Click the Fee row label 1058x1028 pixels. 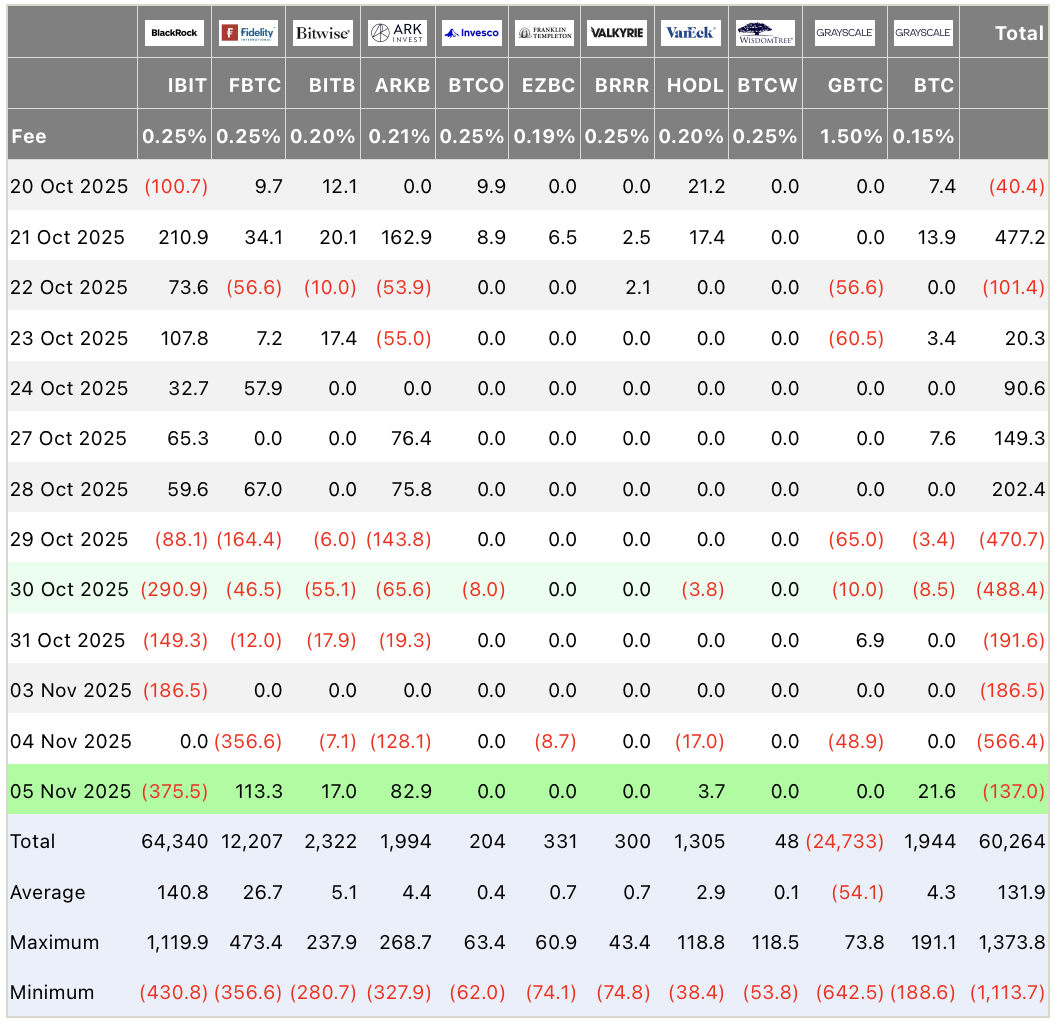pos(29,136)
